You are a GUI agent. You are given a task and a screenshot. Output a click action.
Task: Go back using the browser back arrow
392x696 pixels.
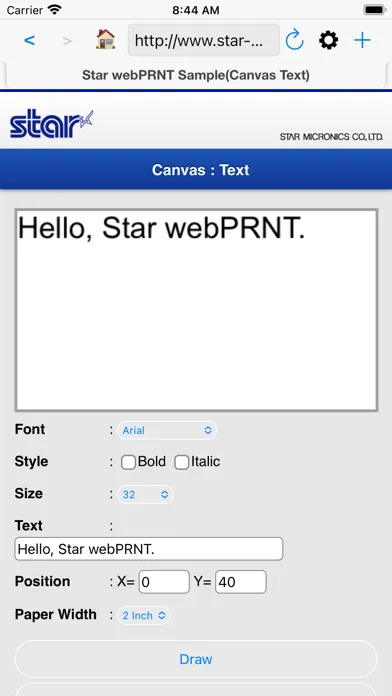tap(29, 41)
